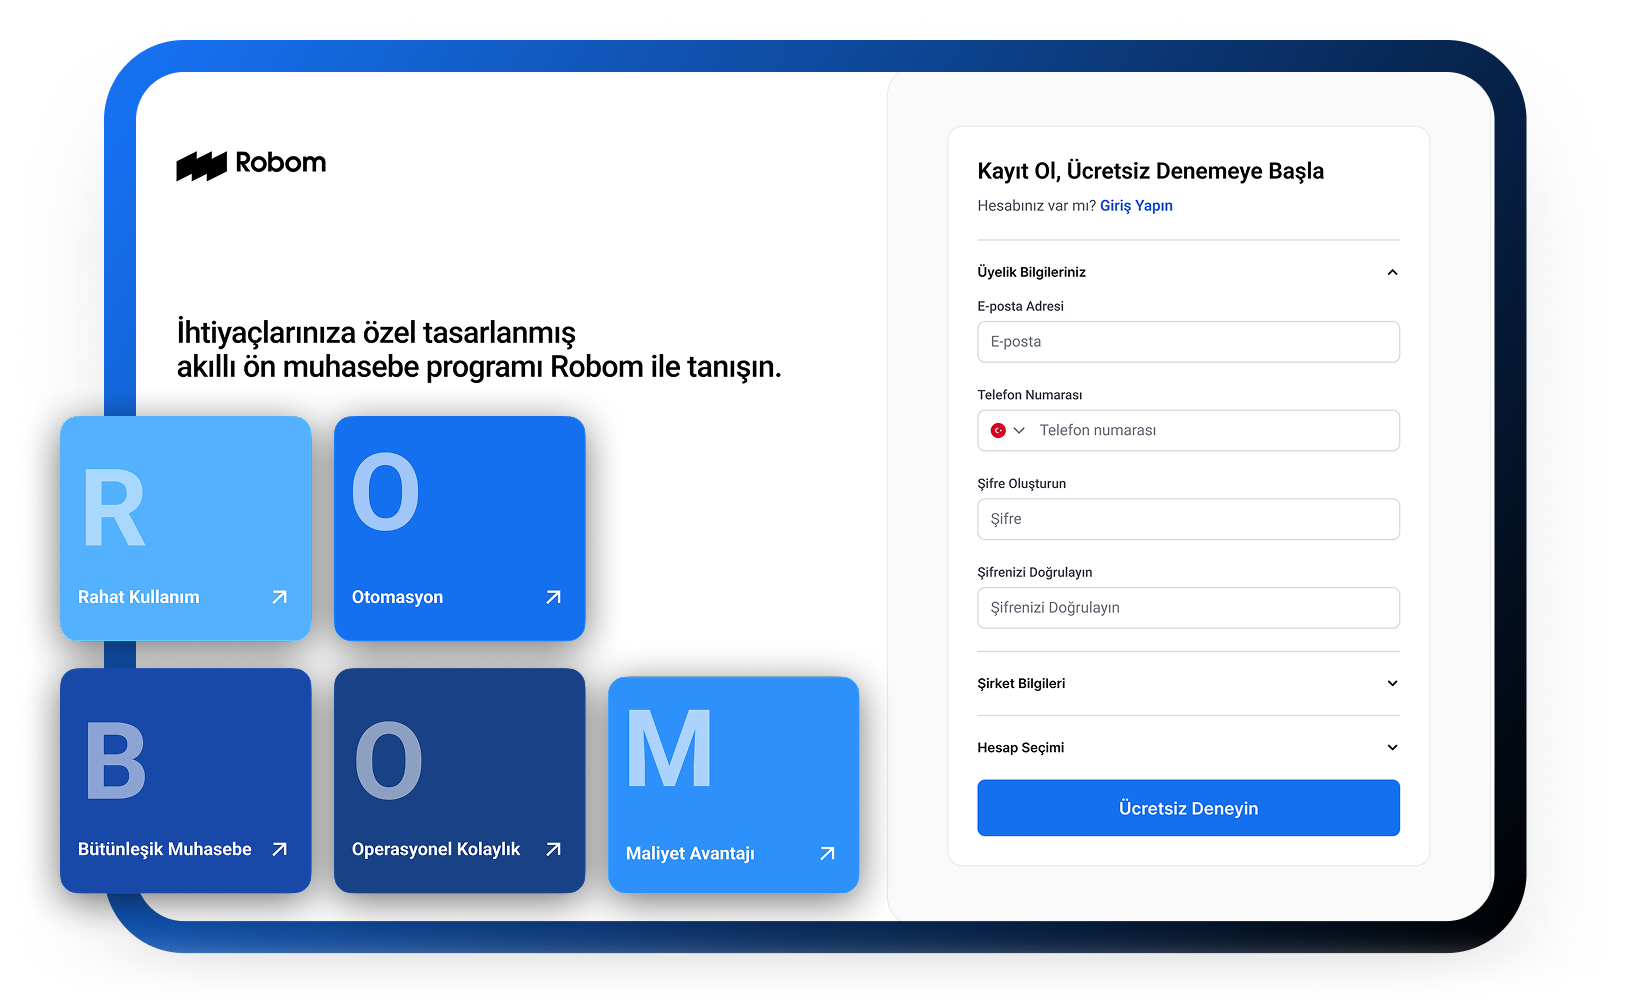
Task: Click arrow icon on Operasyonel Kolaylık card
Action: (553, 849)
